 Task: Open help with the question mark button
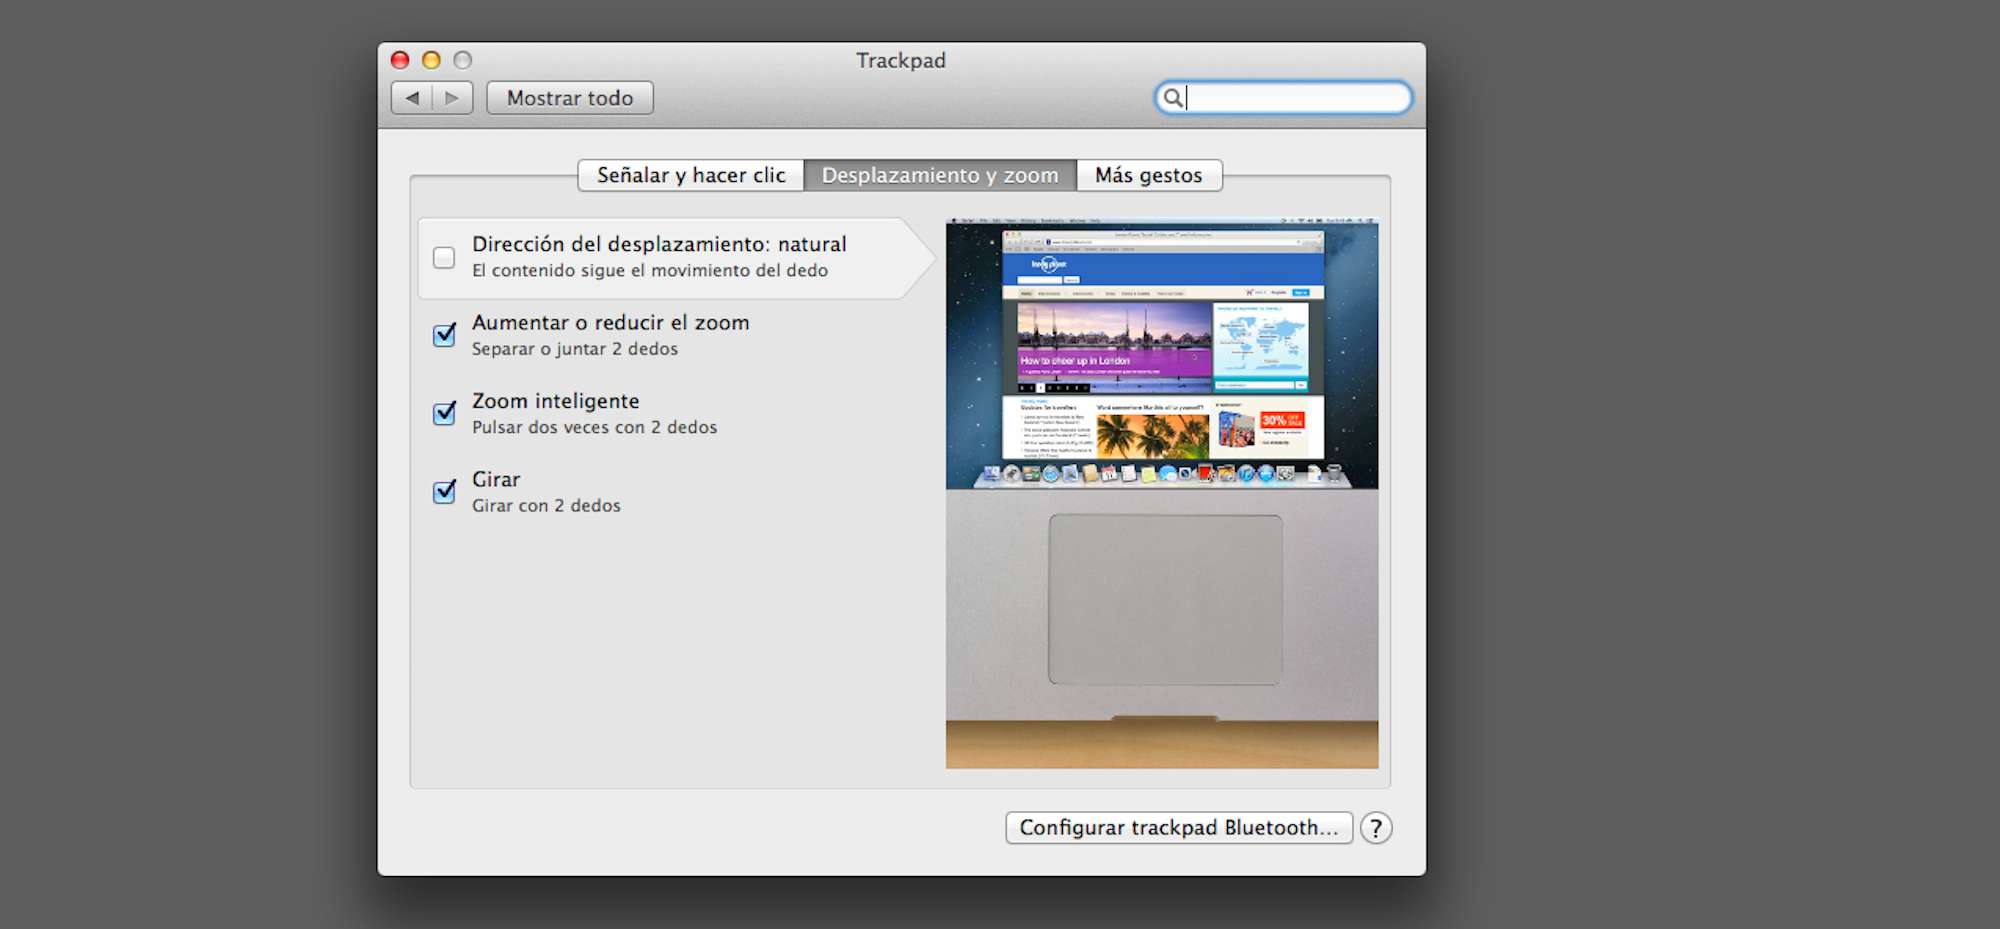1376,828
